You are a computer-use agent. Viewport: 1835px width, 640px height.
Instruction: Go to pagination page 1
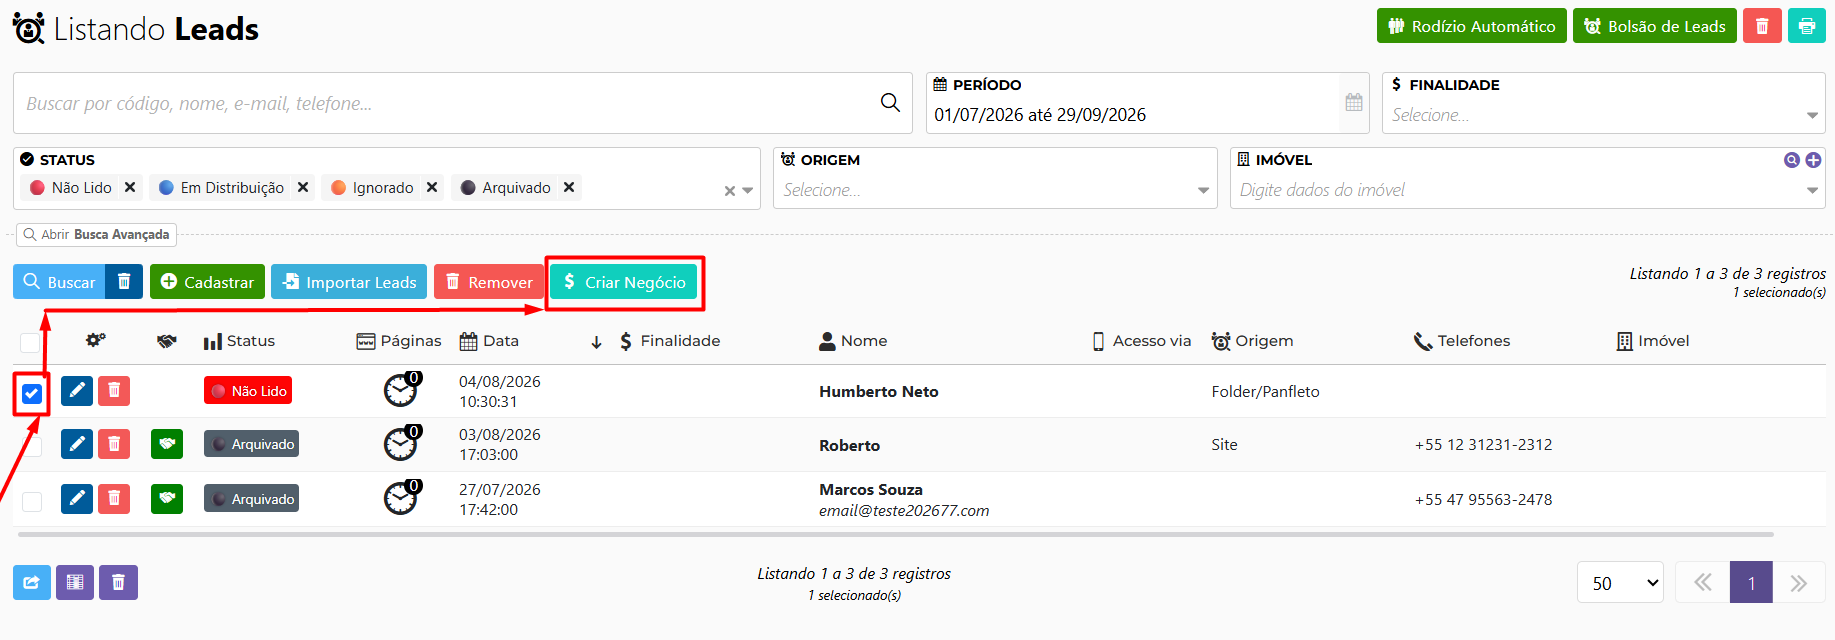pyautogui.click(x=1751, y=582)
